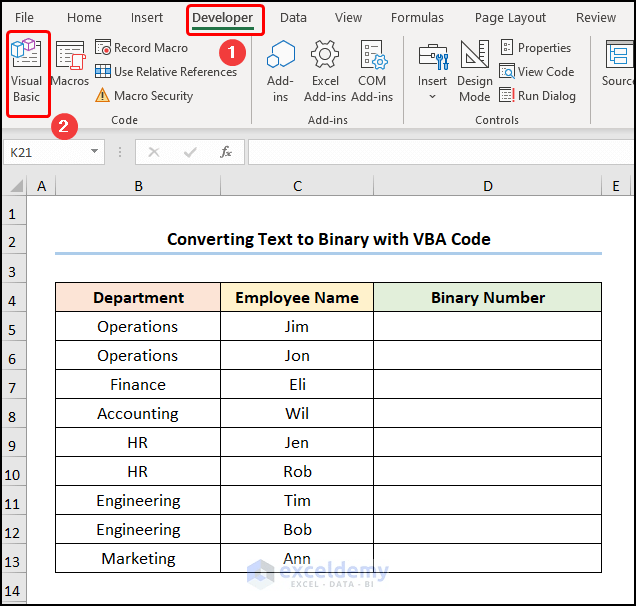
Task: Click the Select All corner triangle
Action: [15, 186]
